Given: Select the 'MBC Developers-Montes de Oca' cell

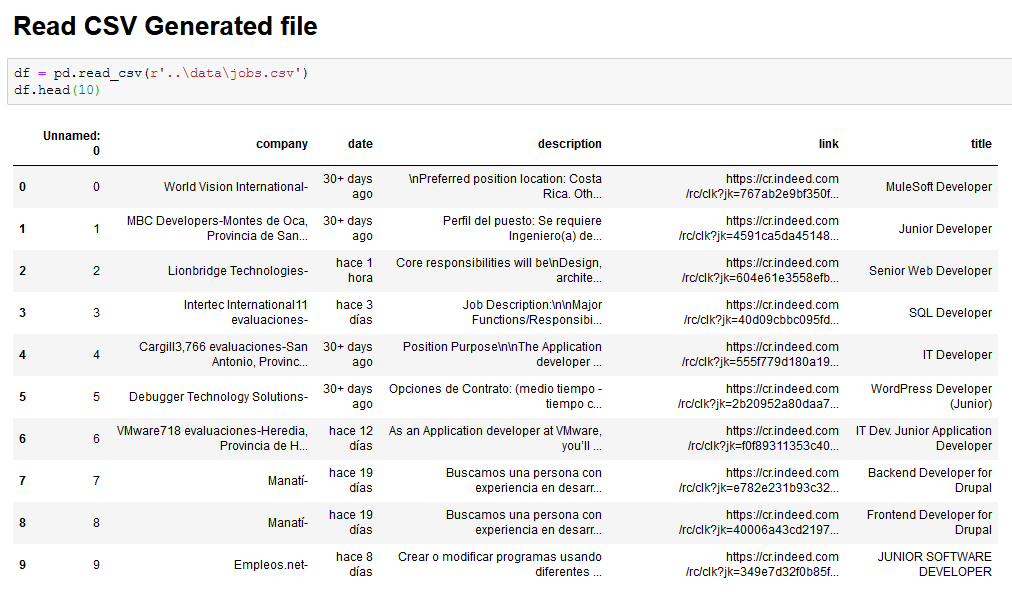Looking at the screenshot, I should point(217,229).
